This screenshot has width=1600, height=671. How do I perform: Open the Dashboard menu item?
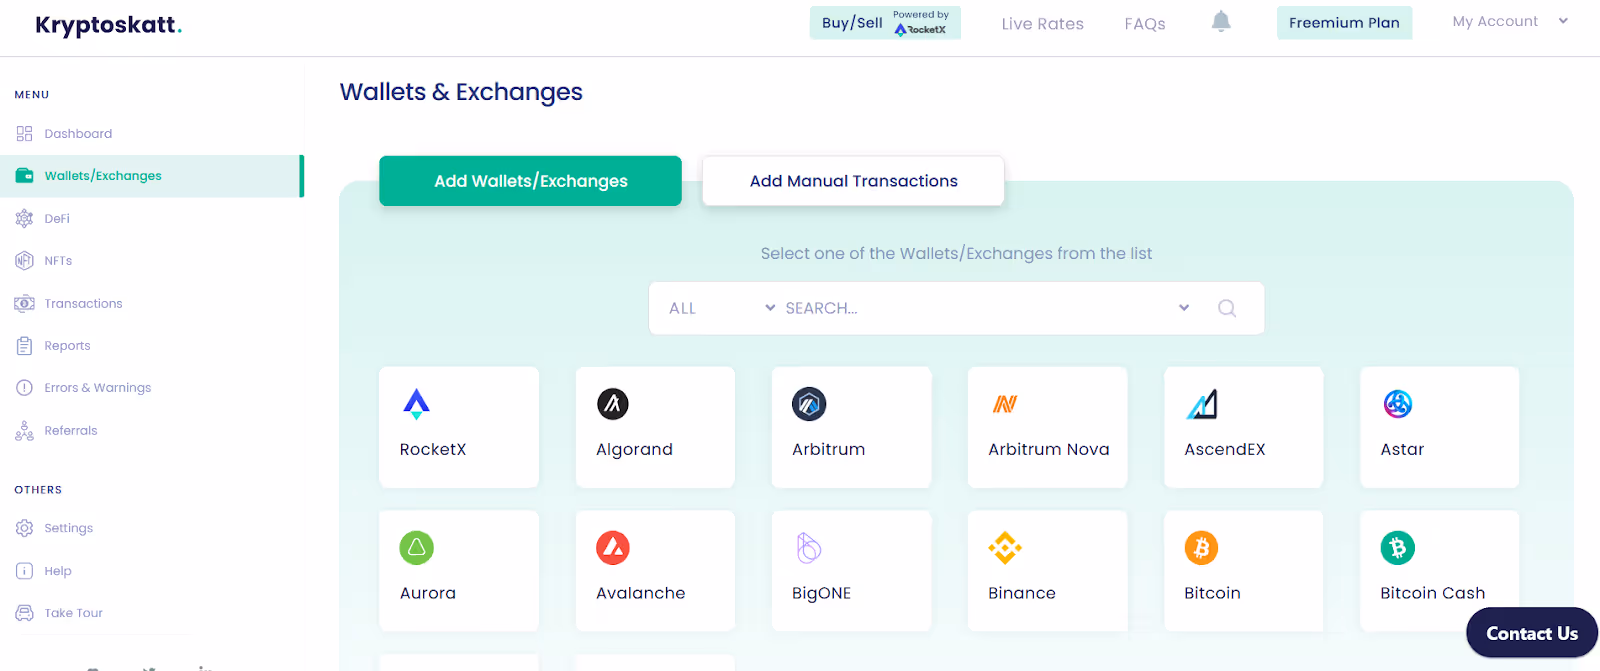tap(78, 133)
